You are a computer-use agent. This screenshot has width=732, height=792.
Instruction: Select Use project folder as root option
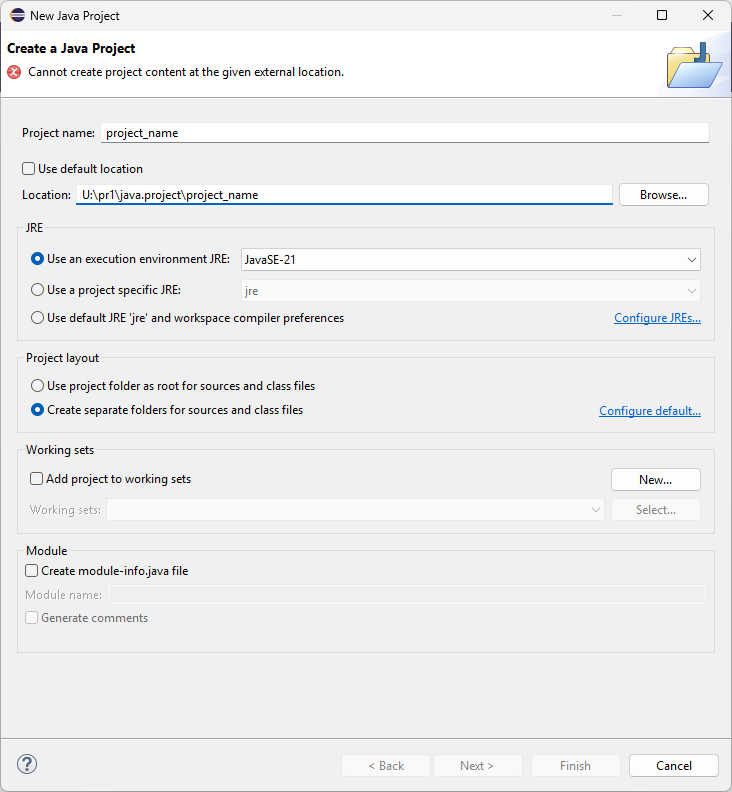(38, 385)
